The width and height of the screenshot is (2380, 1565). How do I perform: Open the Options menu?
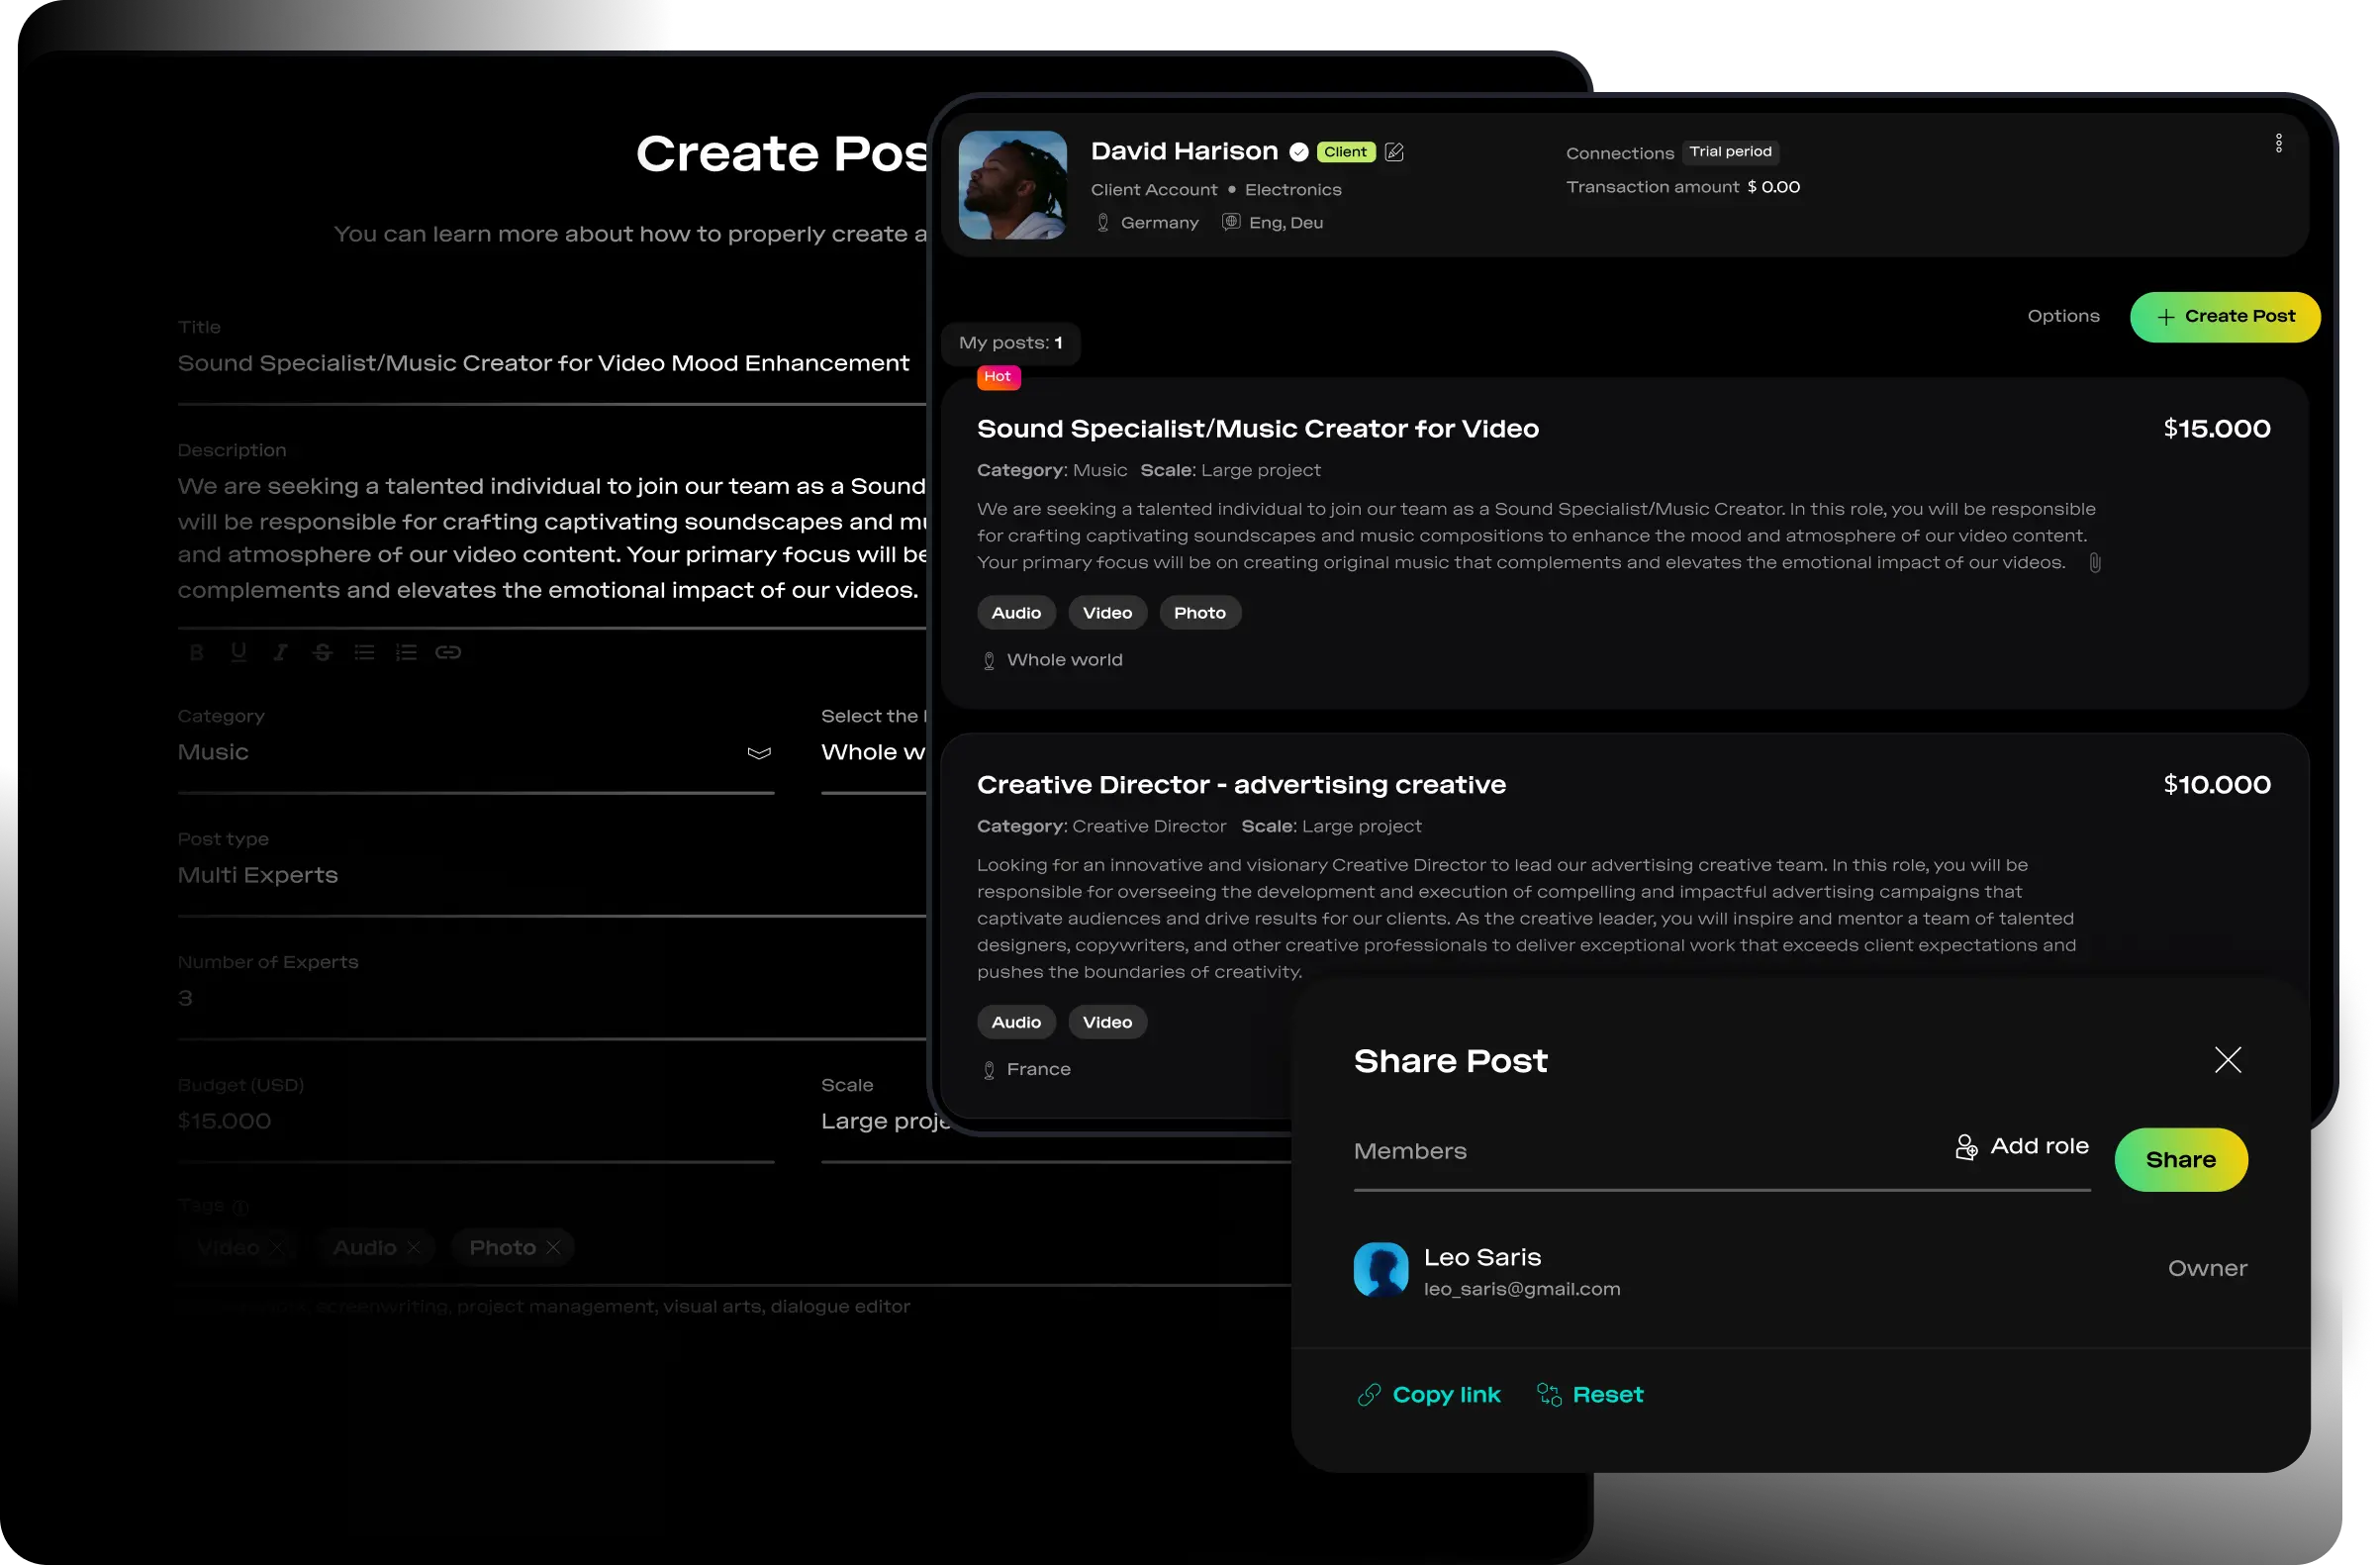tap(2062, 316)
